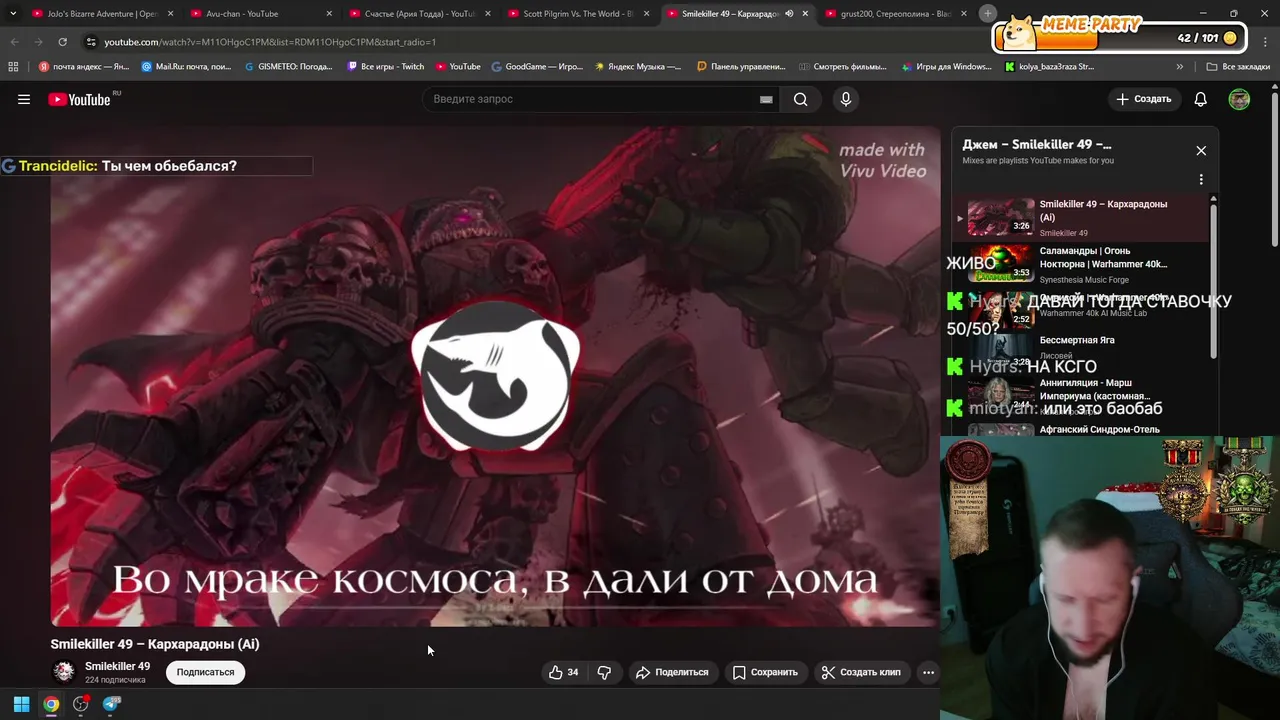
Task: Focus the Введите запрос search field
Action: point(588,99)
